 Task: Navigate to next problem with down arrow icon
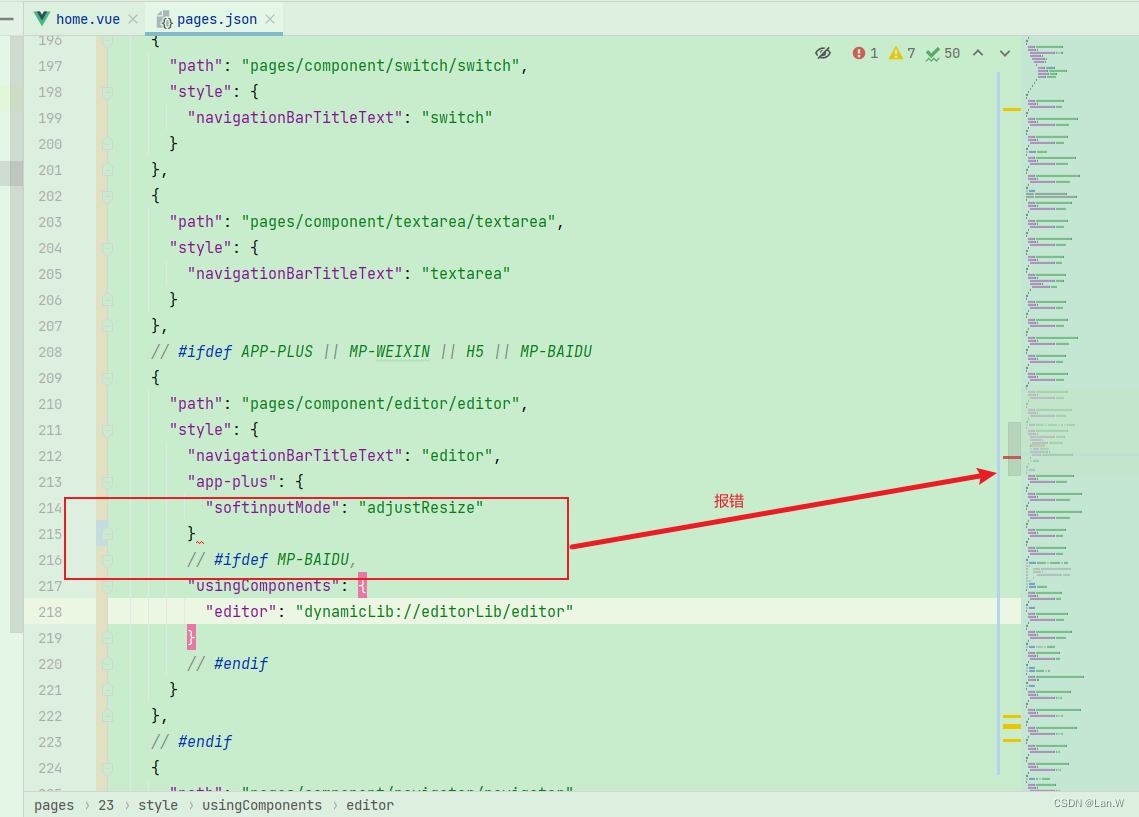coord(1005,53)
